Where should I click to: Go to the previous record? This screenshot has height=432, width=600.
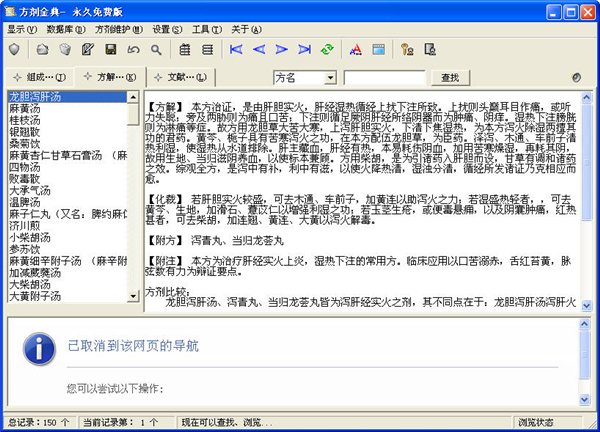click(x=259, y=49)
